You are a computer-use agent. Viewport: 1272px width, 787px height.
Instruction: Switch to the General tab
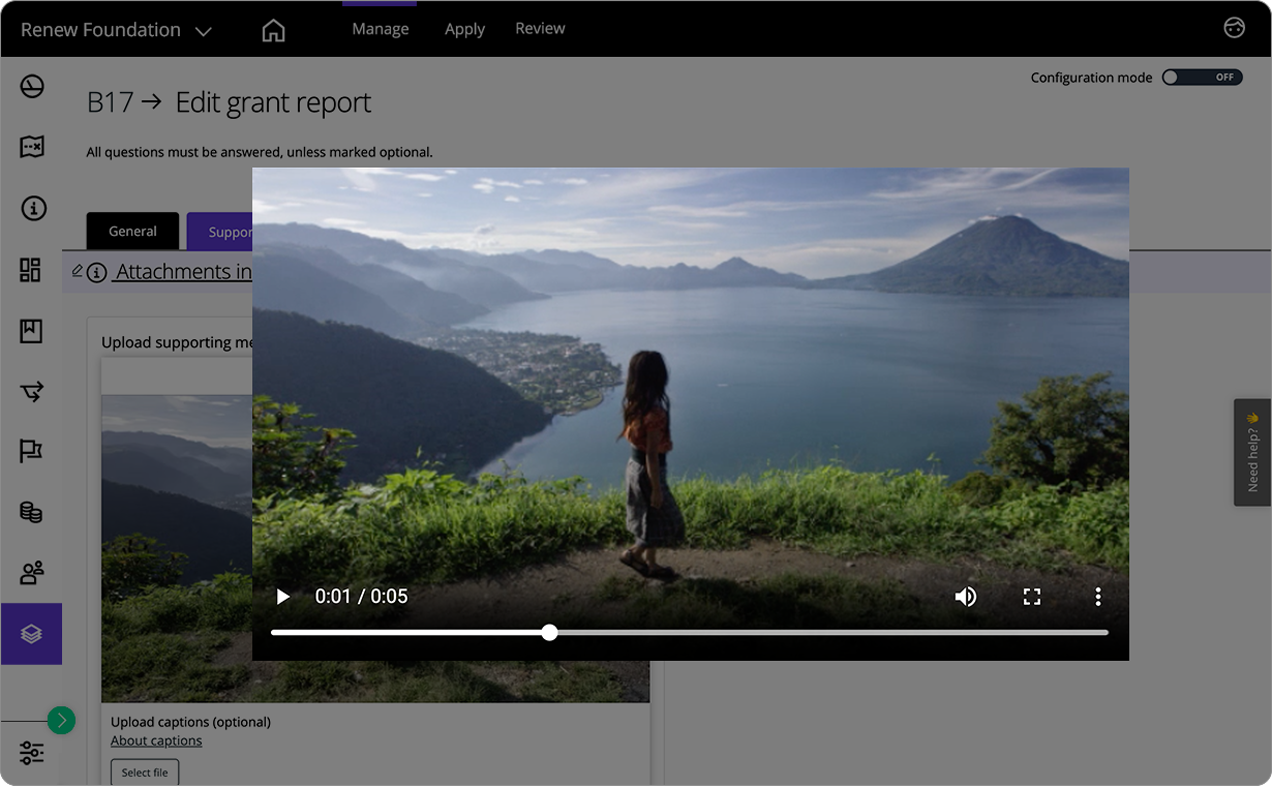click(x=133, y=231)
